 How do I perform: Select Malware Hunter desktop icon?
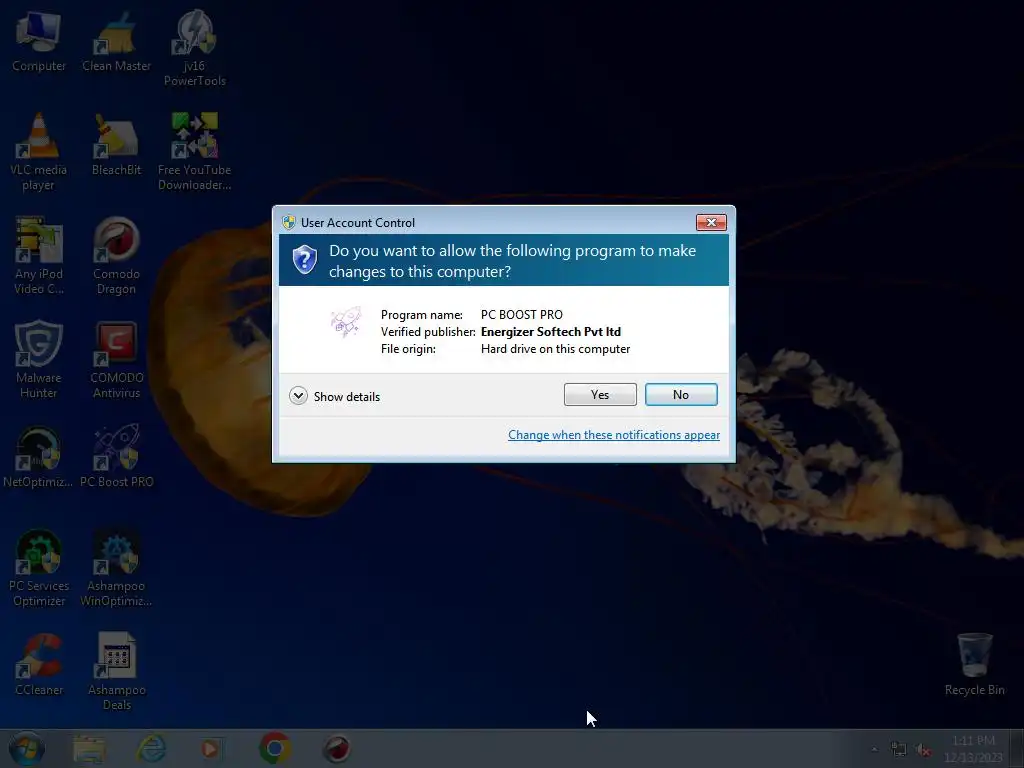[39, 360]
